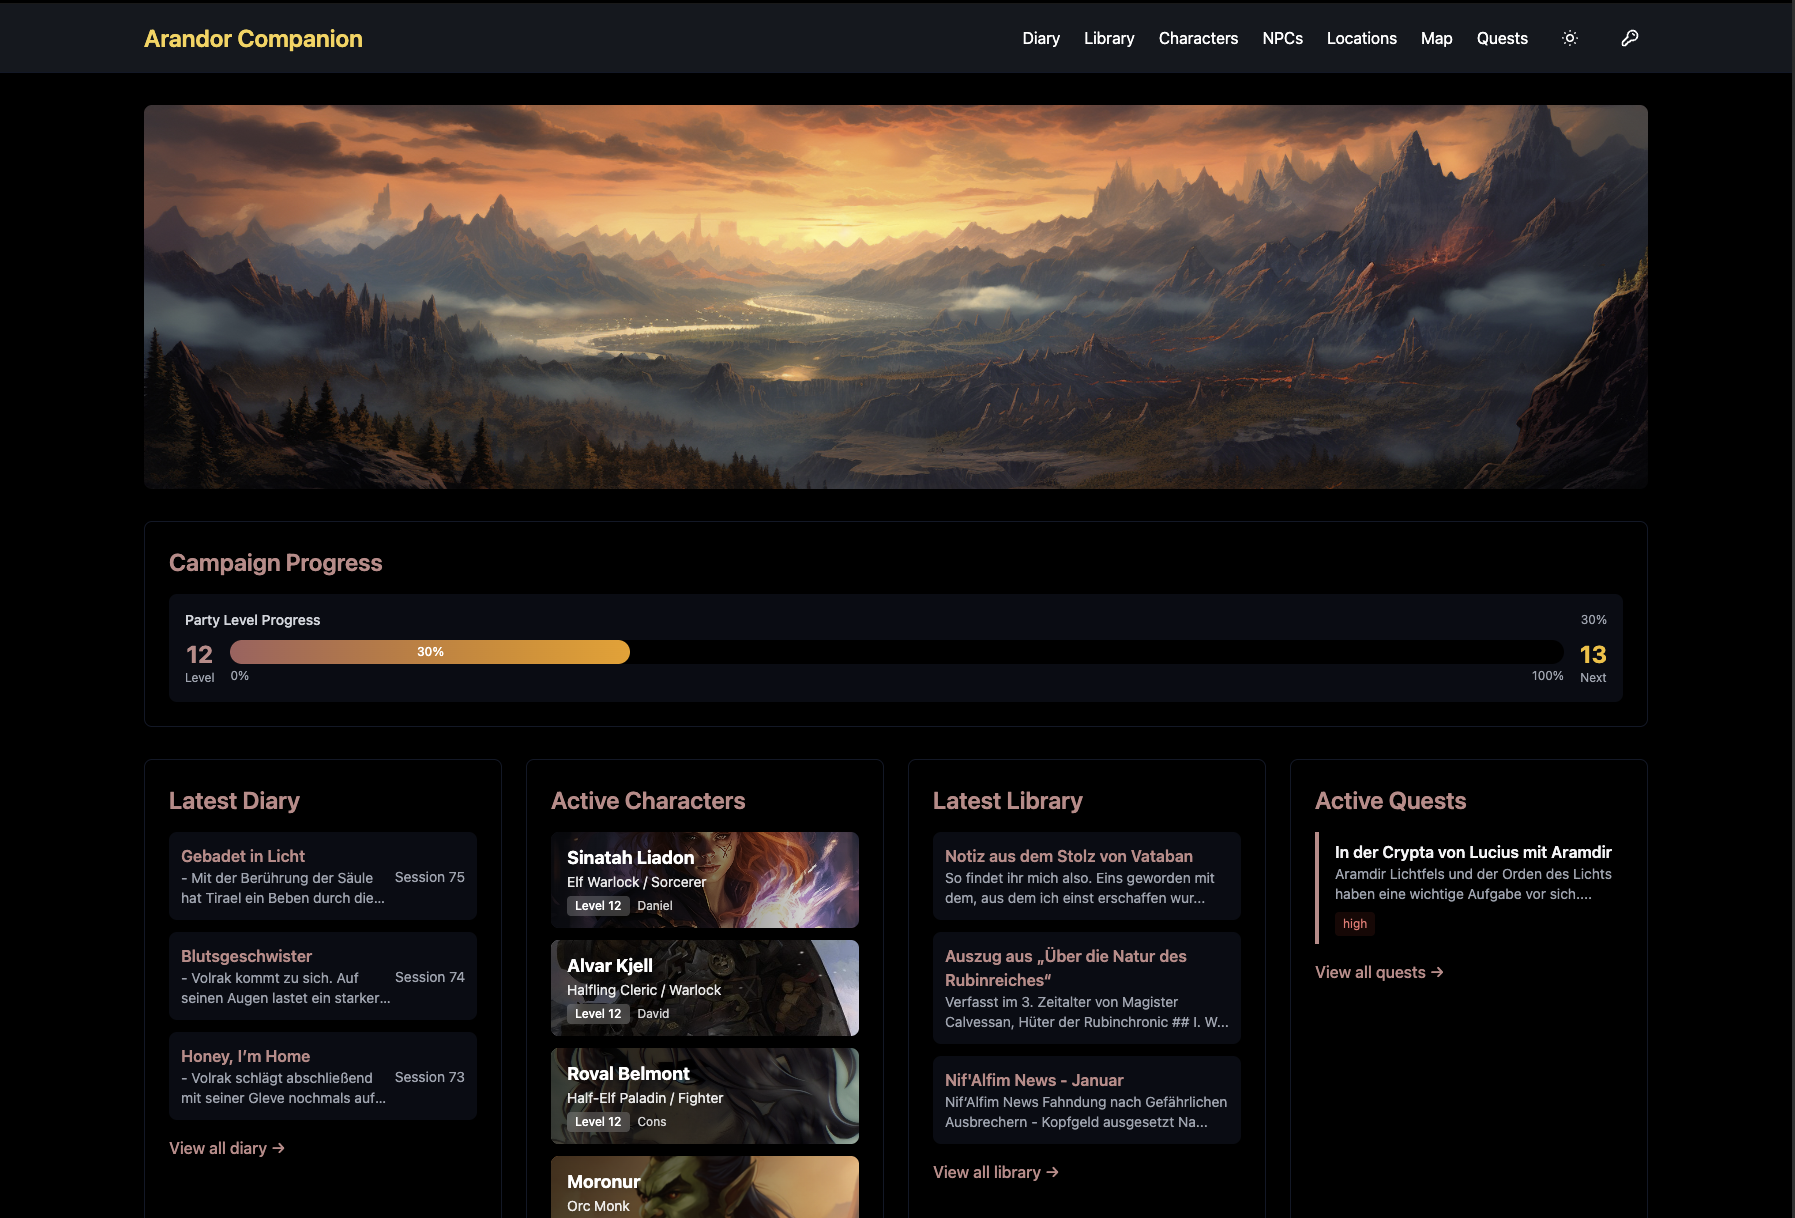Select NPCs in the top navigation
This screenshot has width=1795, height=1218.
tap(1282, 38)
